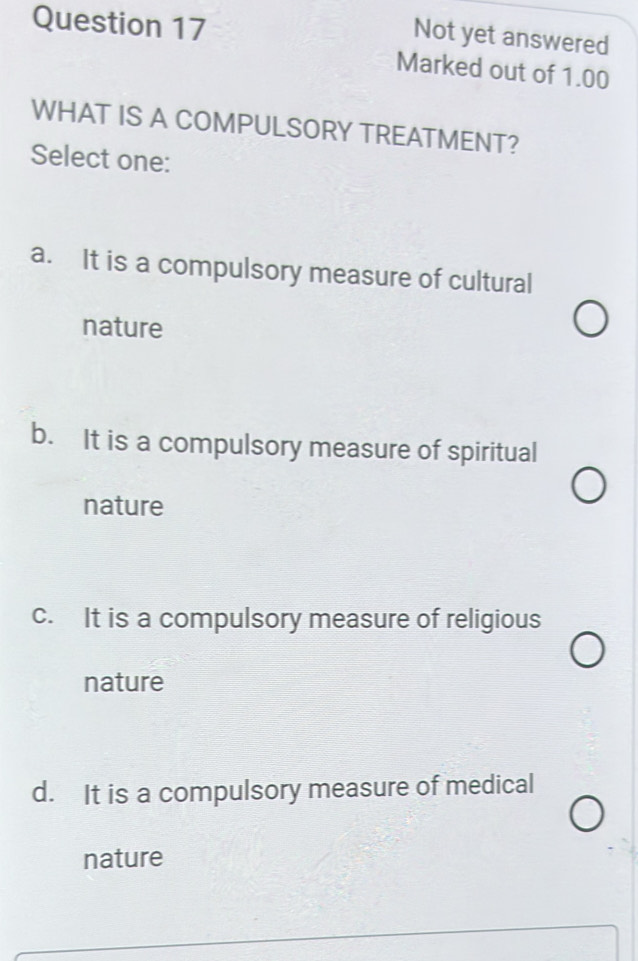Click the word 'nature' in option a
The height and width of the screenshot is (961, 638).
[x=121, y=327]
